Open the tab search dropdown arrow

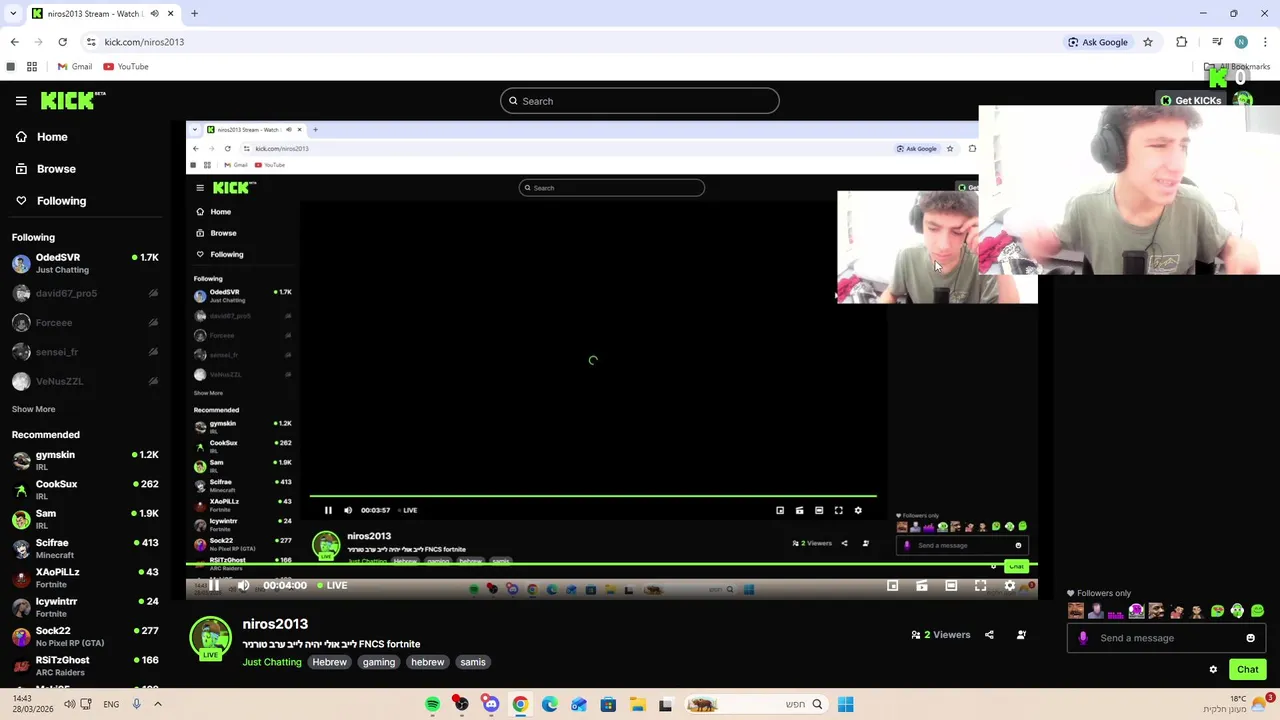click(x=13, y=14)
